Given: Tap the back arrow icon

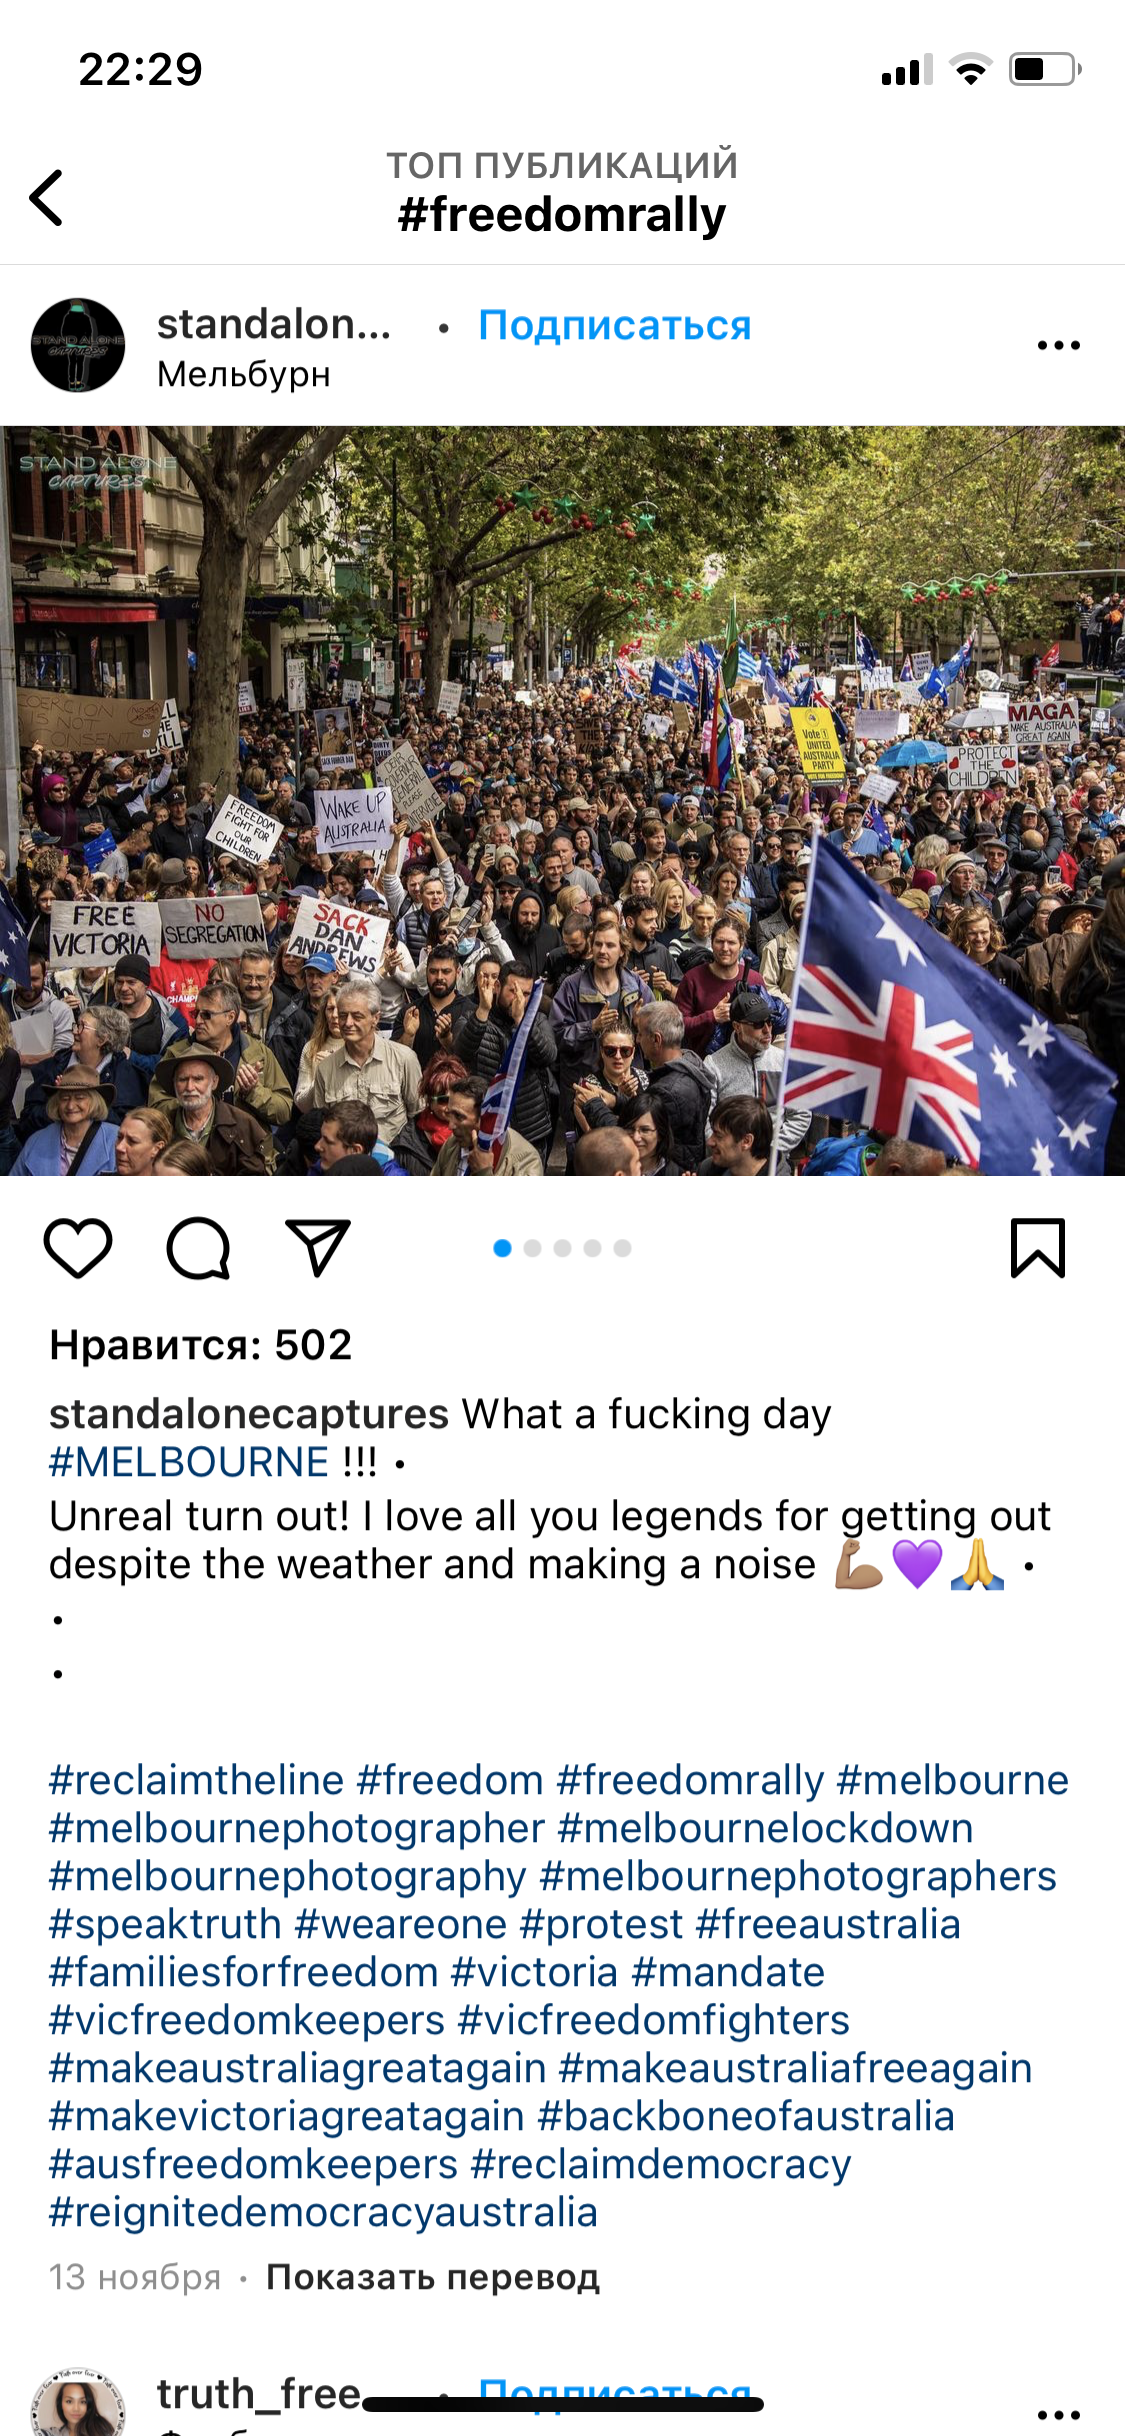Looking at the screenshot, I should coord(47,197).
